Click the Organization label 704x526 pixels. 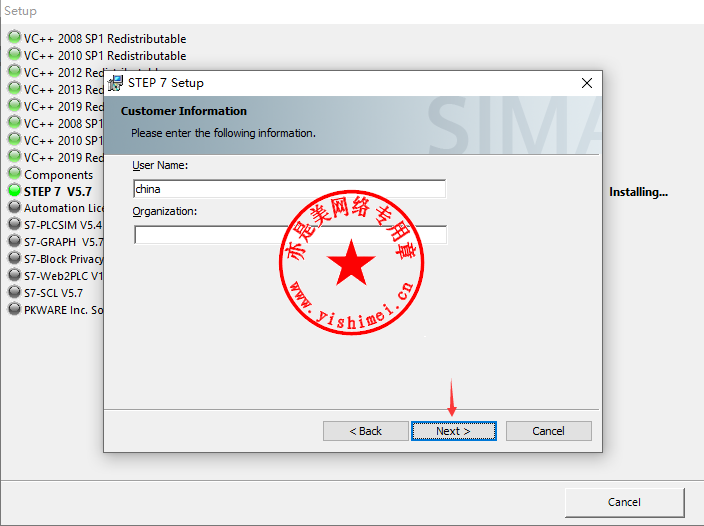pyautogui.click(x=164, y=211)
